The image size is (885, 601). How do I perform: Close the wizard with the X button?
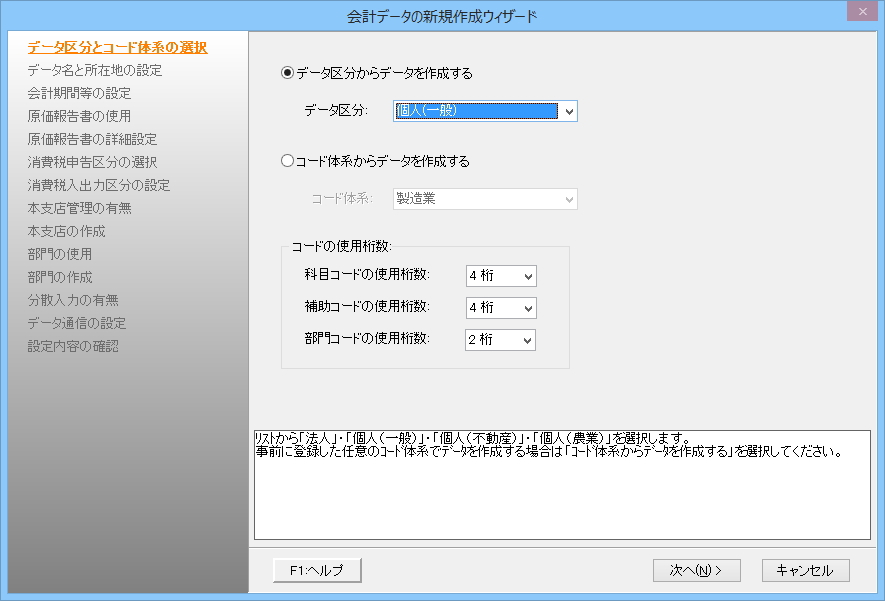coord(859,14)
